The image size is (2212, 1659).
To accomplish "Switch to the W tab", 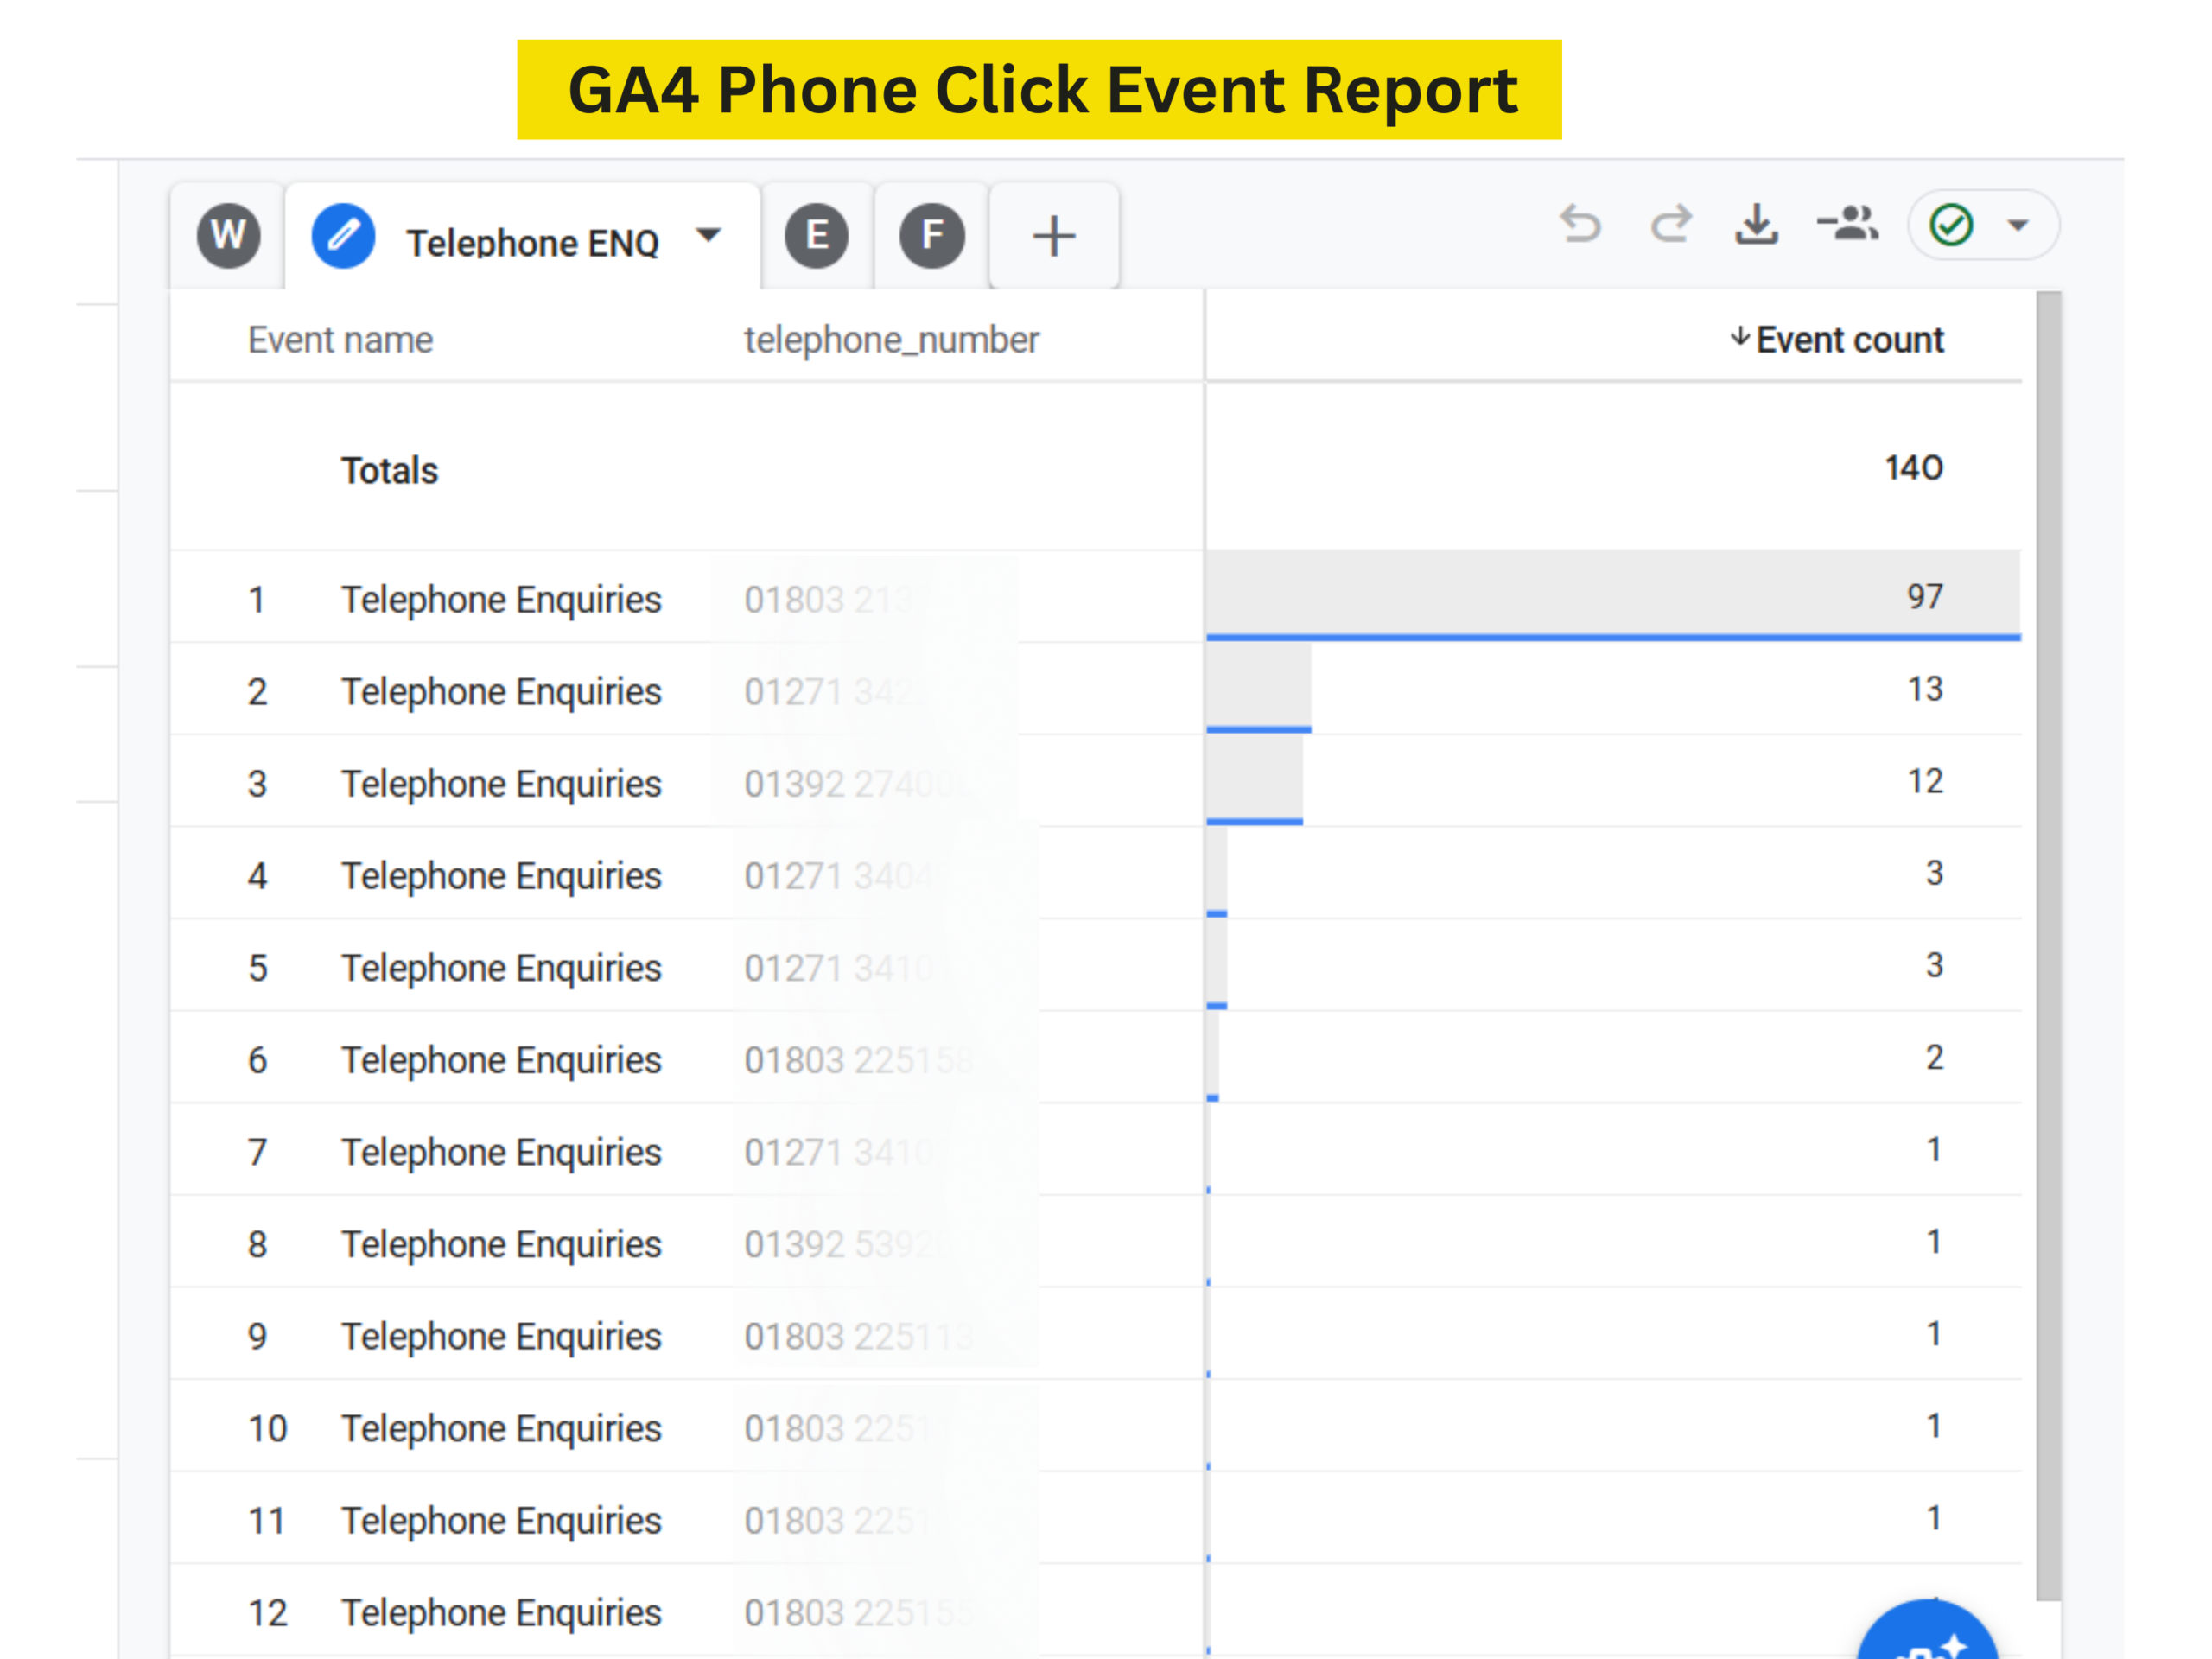I will 229,237.
